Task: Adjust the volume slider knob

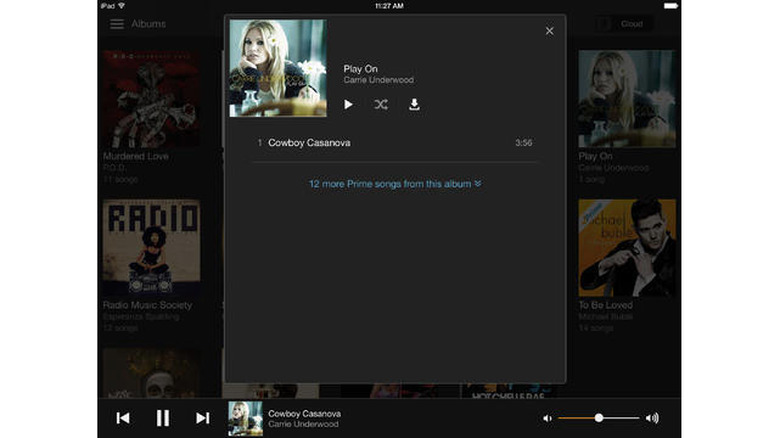Action: coord(599,418)
